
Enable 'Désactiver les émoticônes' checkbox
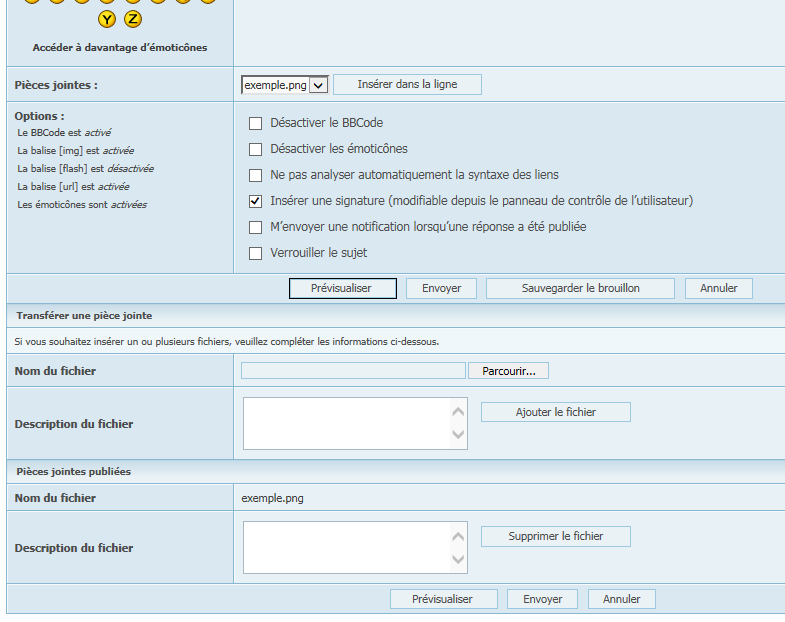pos(256,149)
